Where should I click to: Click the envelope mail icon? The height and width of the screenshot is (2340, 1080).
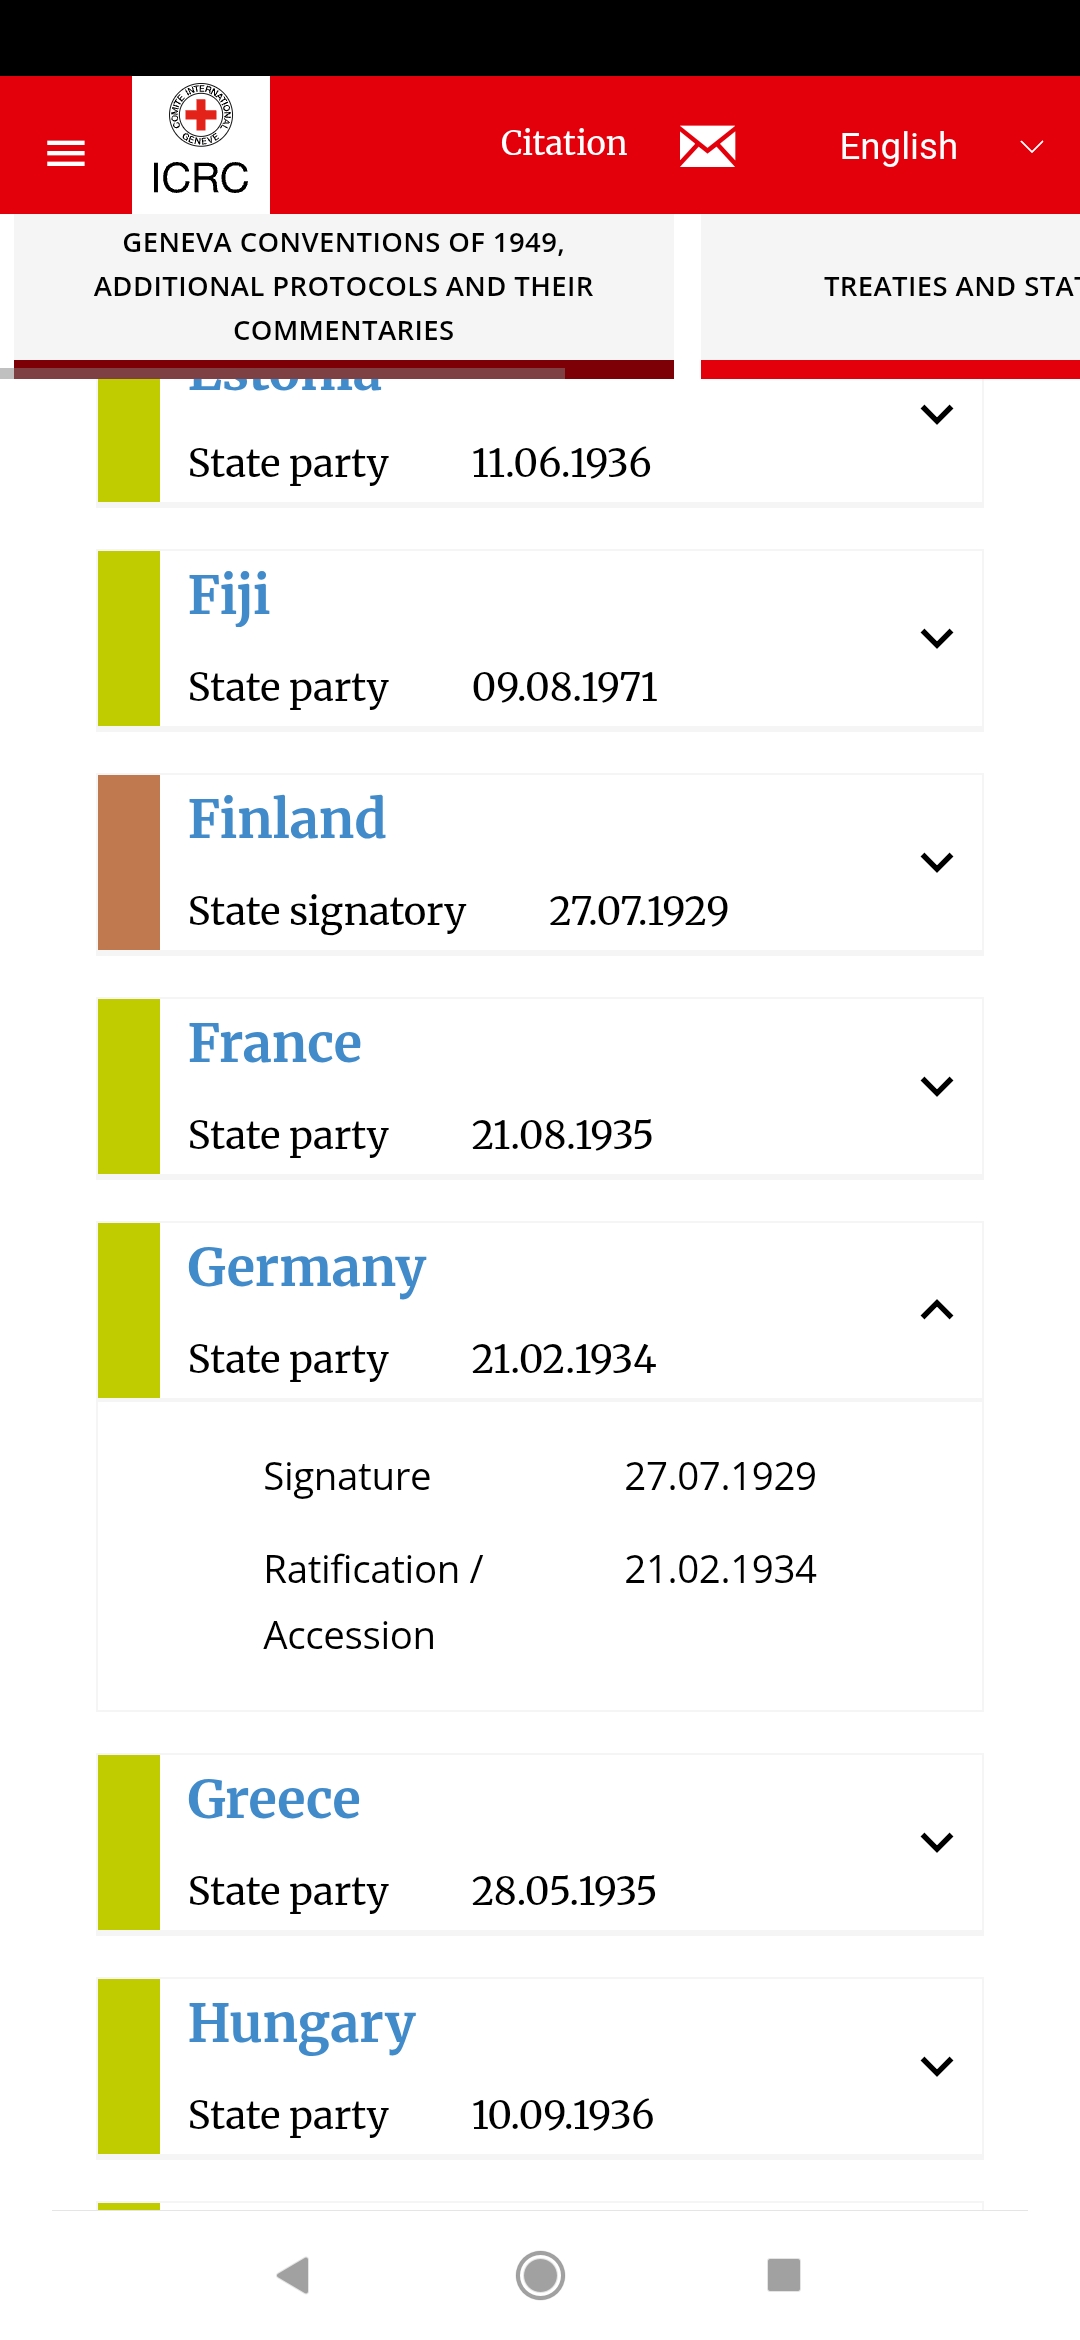click(707, 146)
